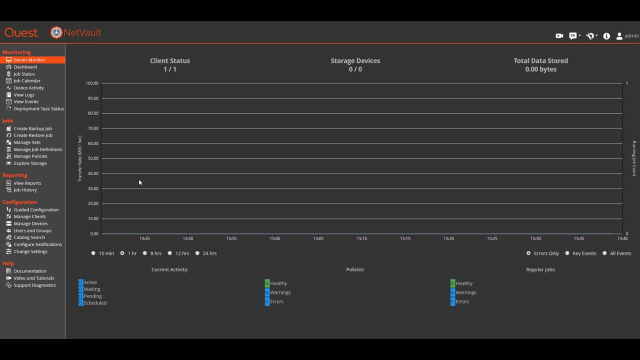Click the Manage Sets icon
The width and height of the screenshot is (640, 360).
9,142
